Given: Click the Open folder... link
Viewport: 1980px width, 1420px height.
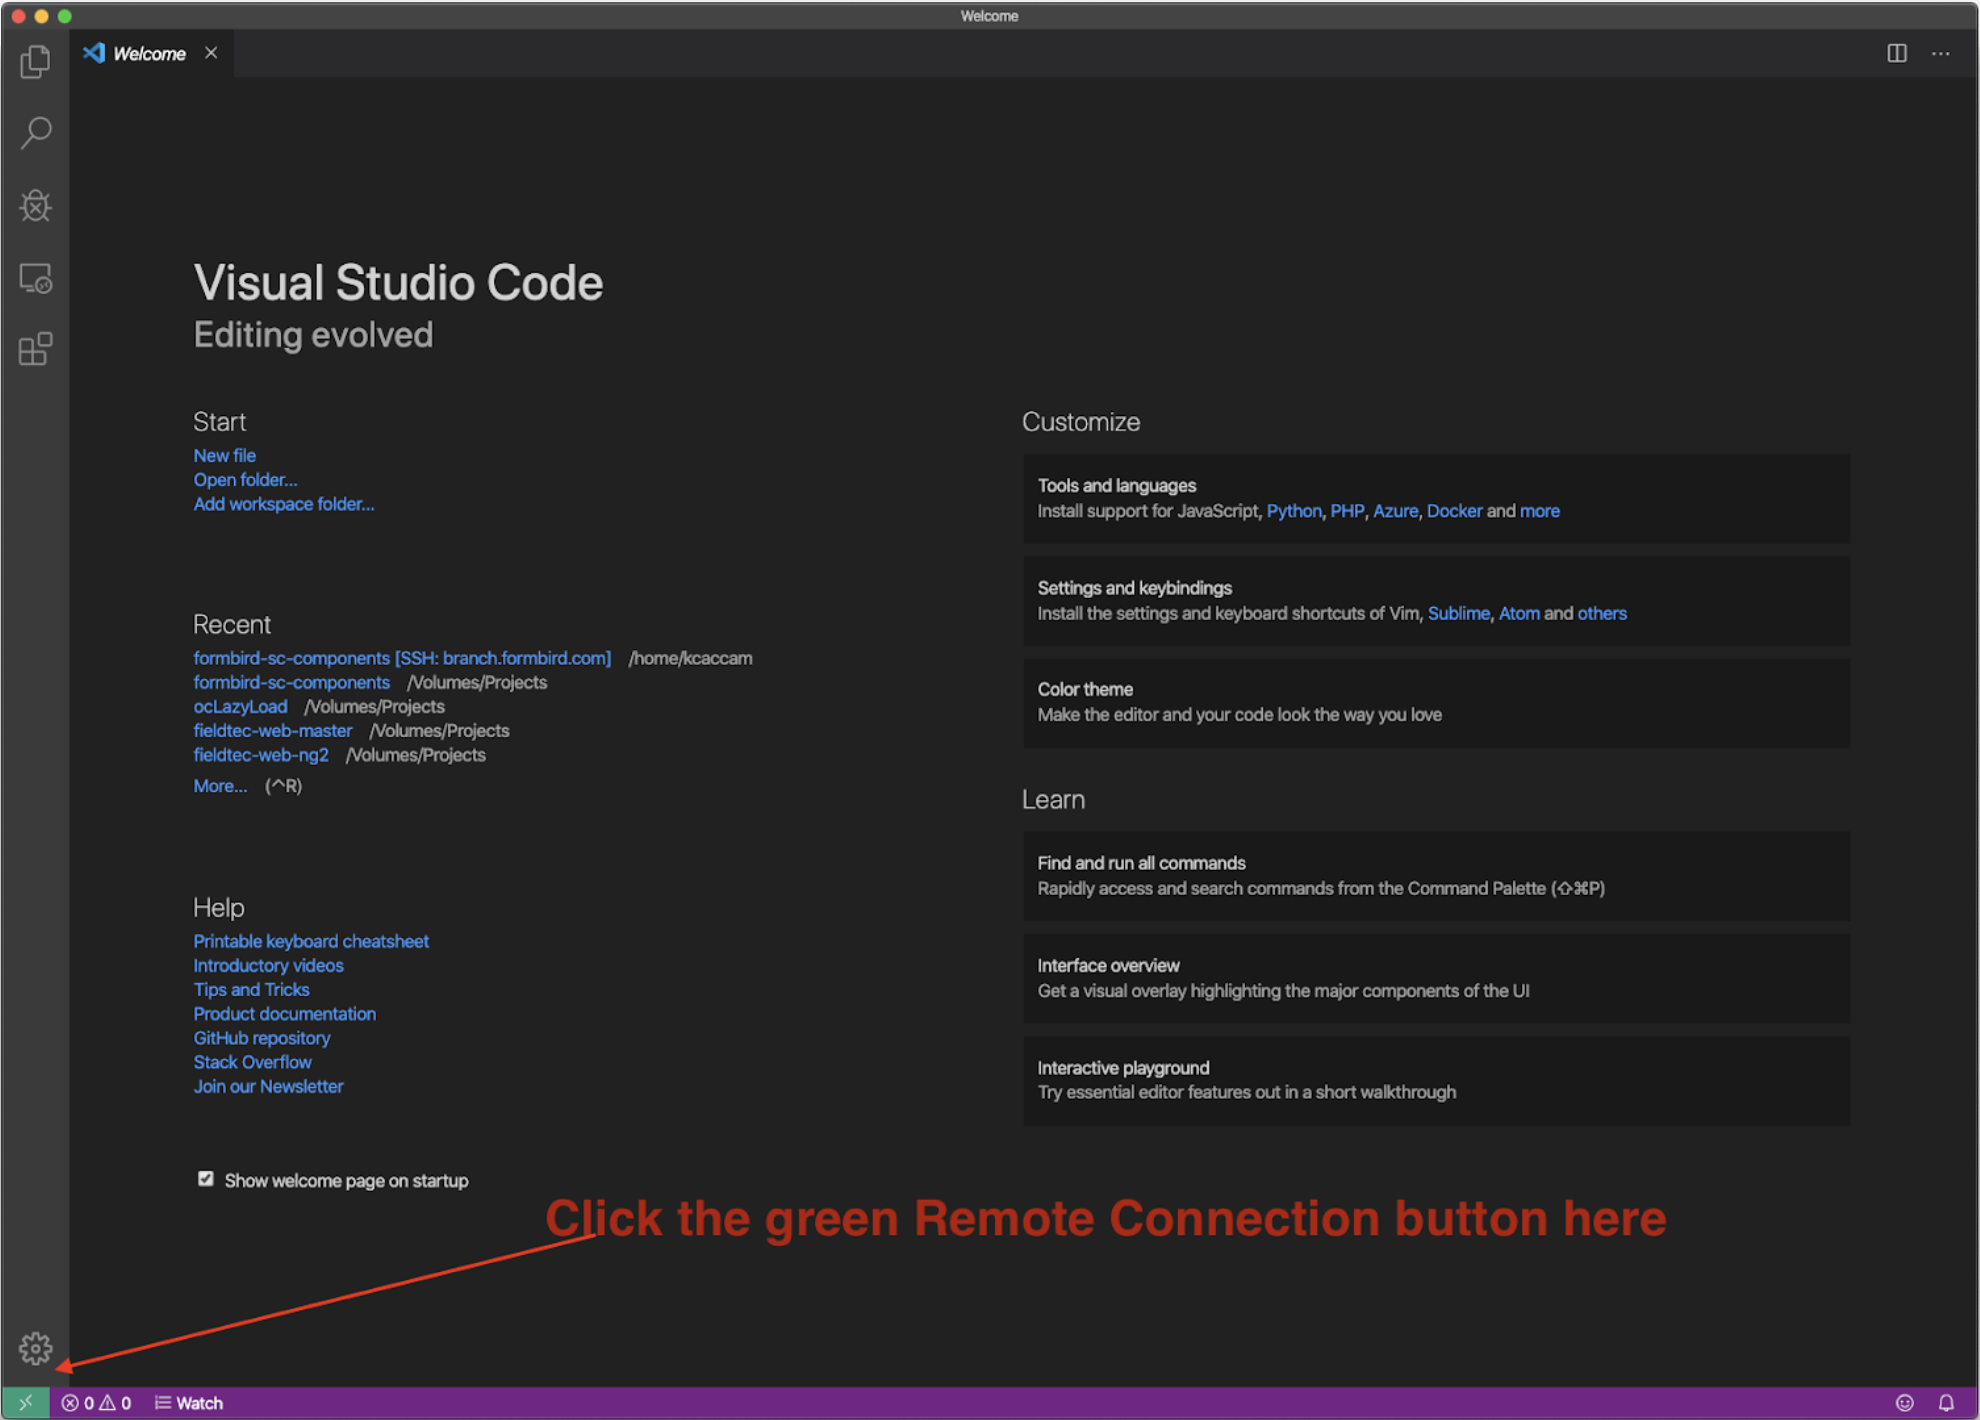Looking at the screenshot, I should (x=245, y=480).
